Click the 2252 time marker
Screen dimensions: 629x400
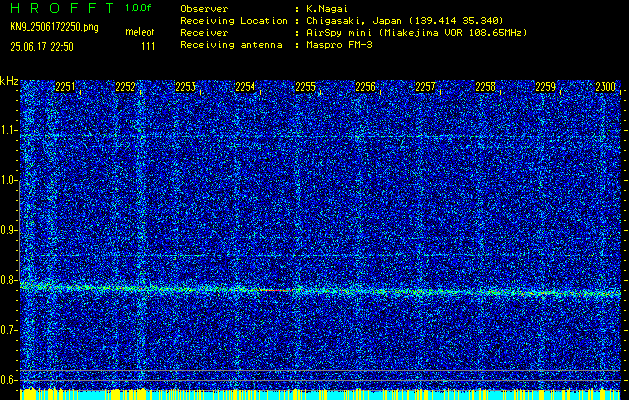click(125, 87)
